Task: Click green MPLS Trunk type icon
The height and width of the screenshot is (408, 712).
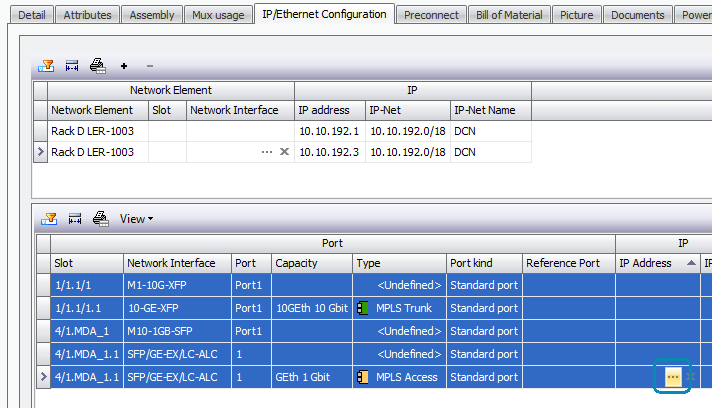Action: (x=363, y=308)
